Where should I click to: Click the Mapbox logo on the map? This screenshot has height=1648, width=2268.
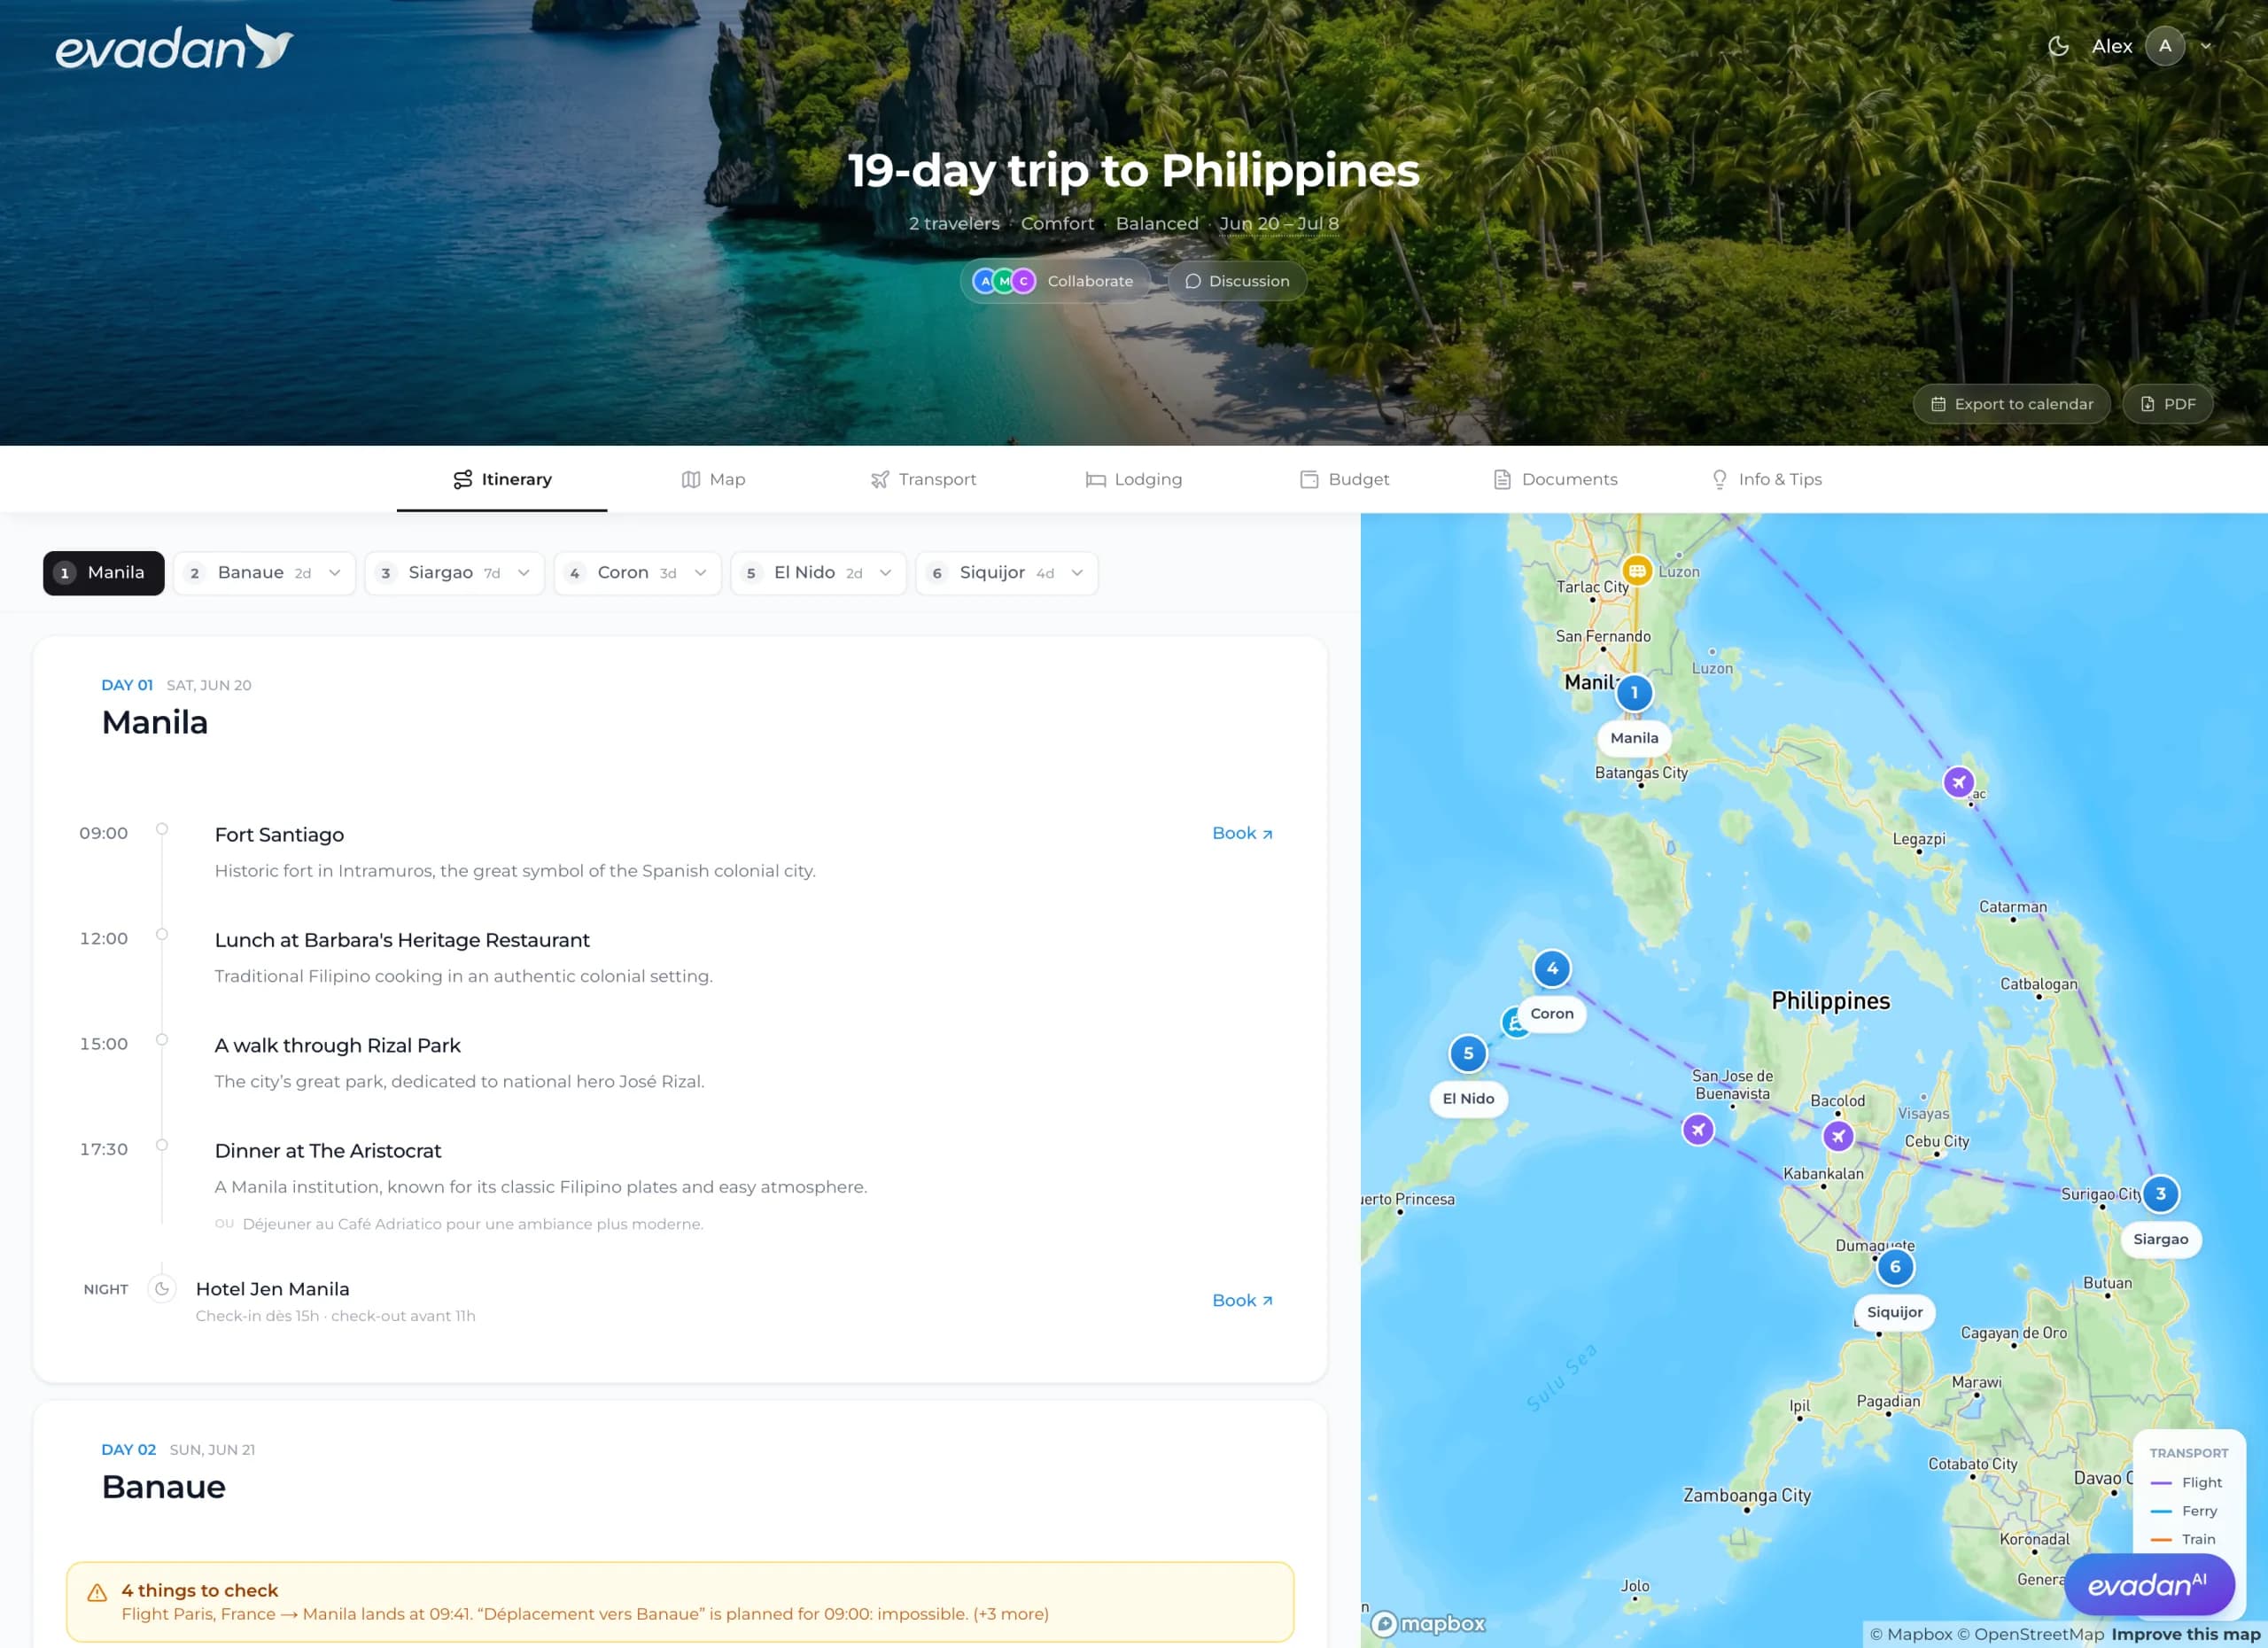[x=1428, y=1623]
